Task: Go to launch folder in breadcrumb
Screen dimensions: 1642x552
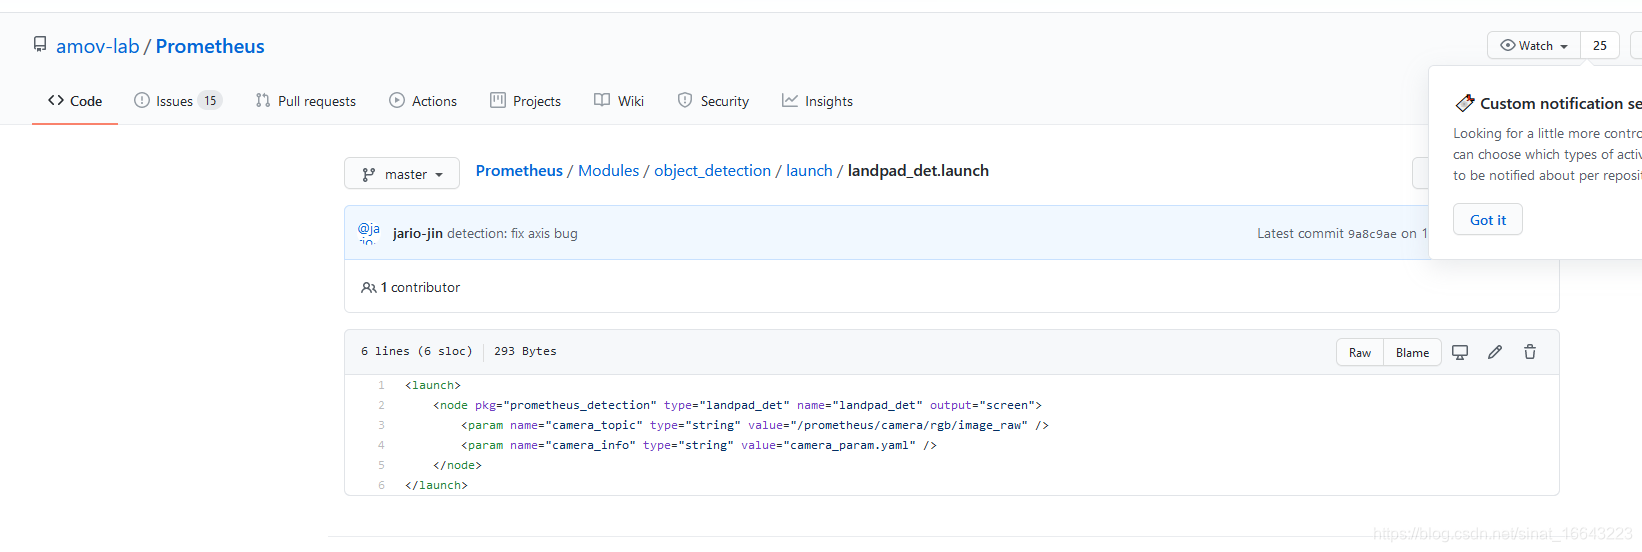Action: point(809,171)
